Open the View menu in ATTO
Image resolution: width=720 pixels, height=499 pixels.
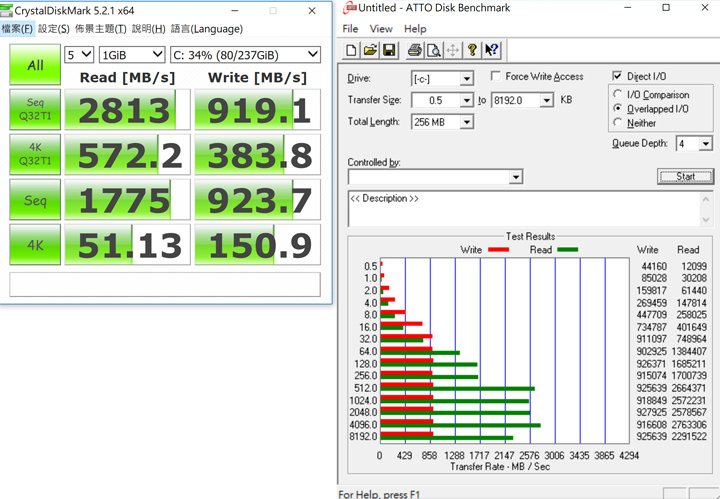coord(381,29)
